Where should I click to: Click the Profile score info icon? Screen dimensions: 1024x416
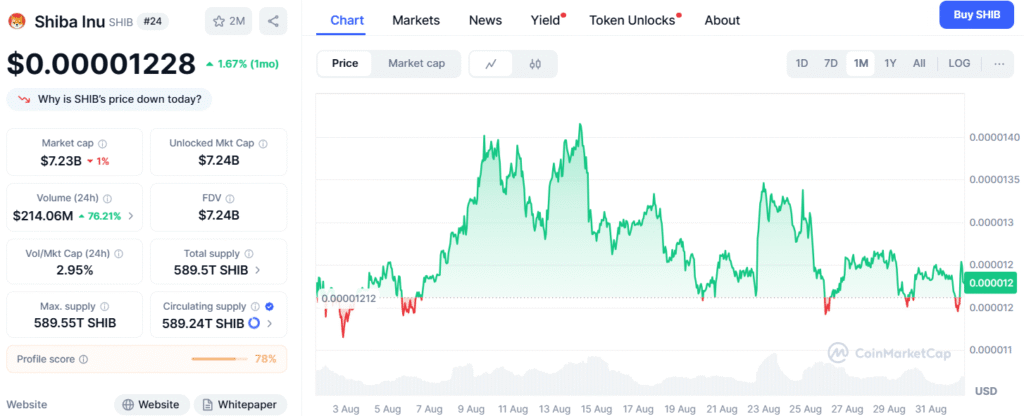(83, 359)
